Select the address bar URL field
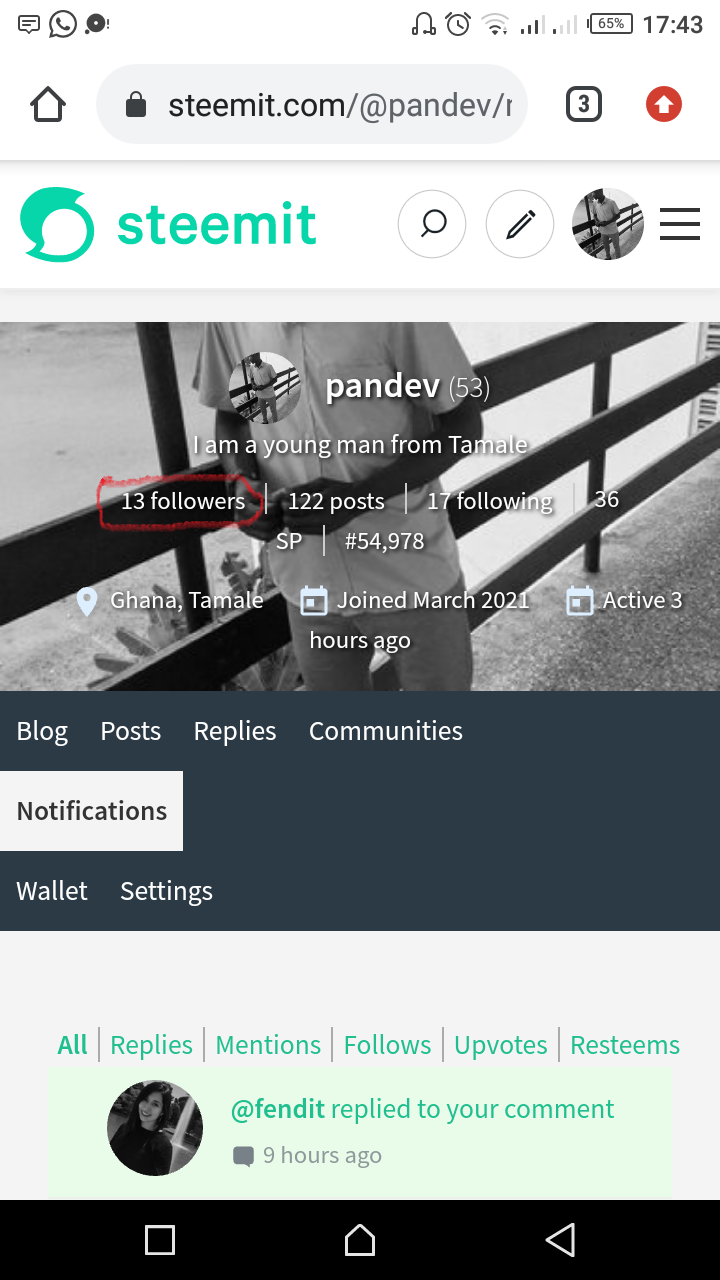Image resolution: width=720 pixels, height=1280 pixels. [312, 104]
